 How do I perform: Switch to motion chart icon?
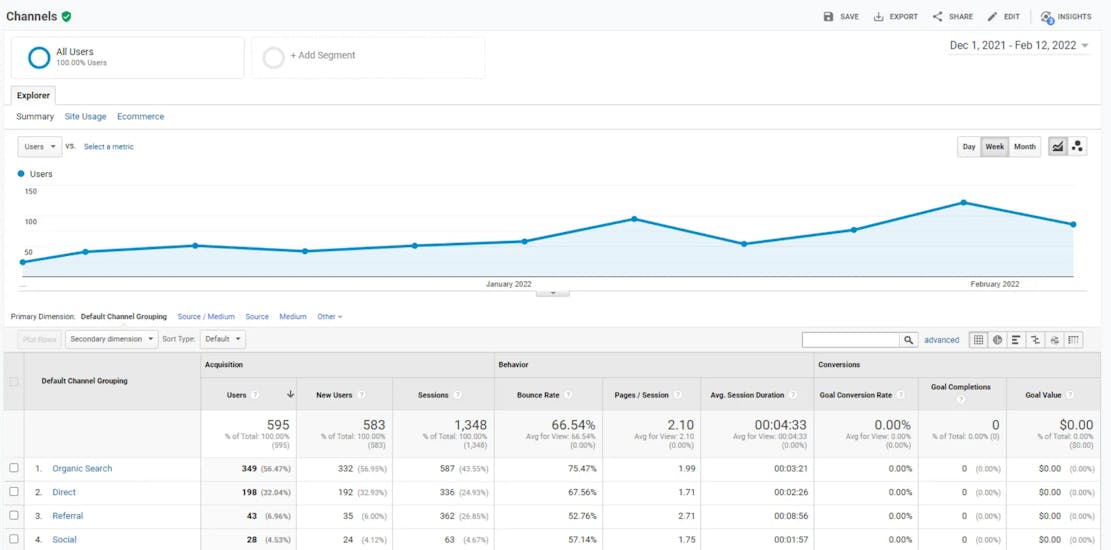(1077, 147)
